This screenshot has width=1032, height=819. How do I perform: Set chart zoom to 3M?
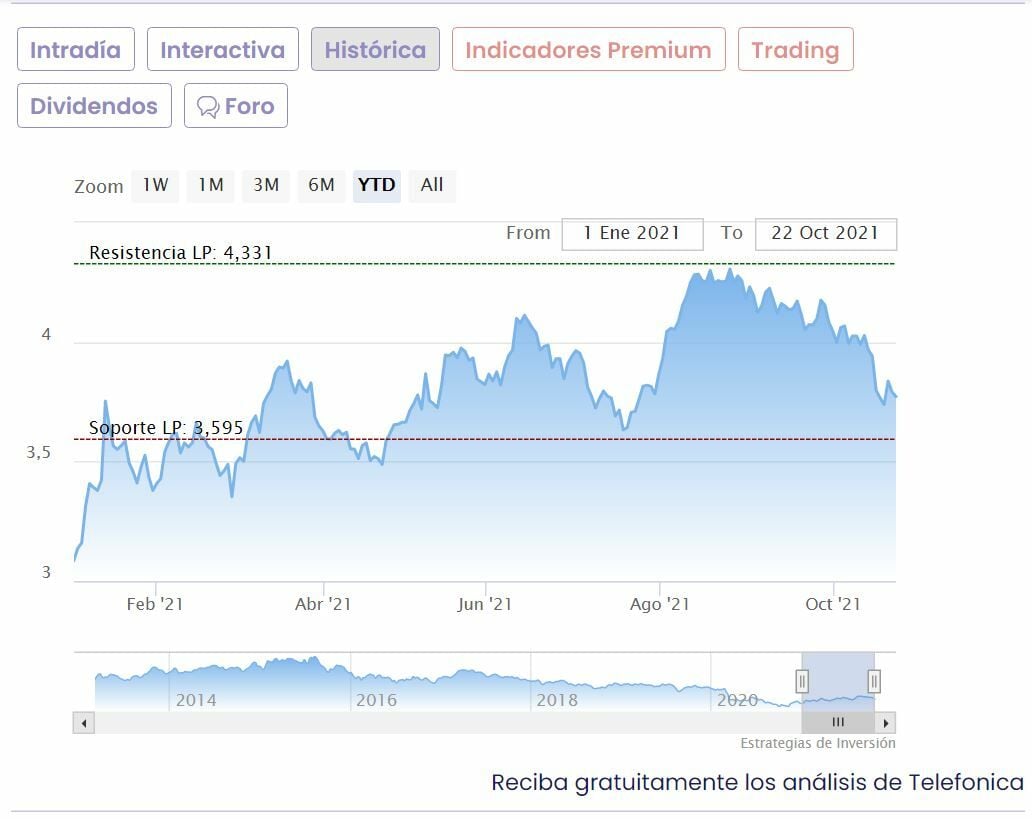[266, 185]
